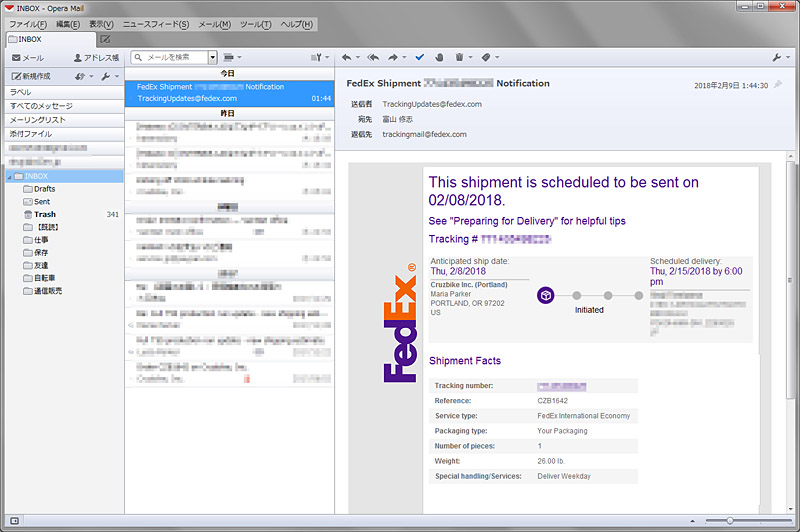800x532 pixels.
Task: Open the ファイル(F) menu
Action: (x=28, y=24)
